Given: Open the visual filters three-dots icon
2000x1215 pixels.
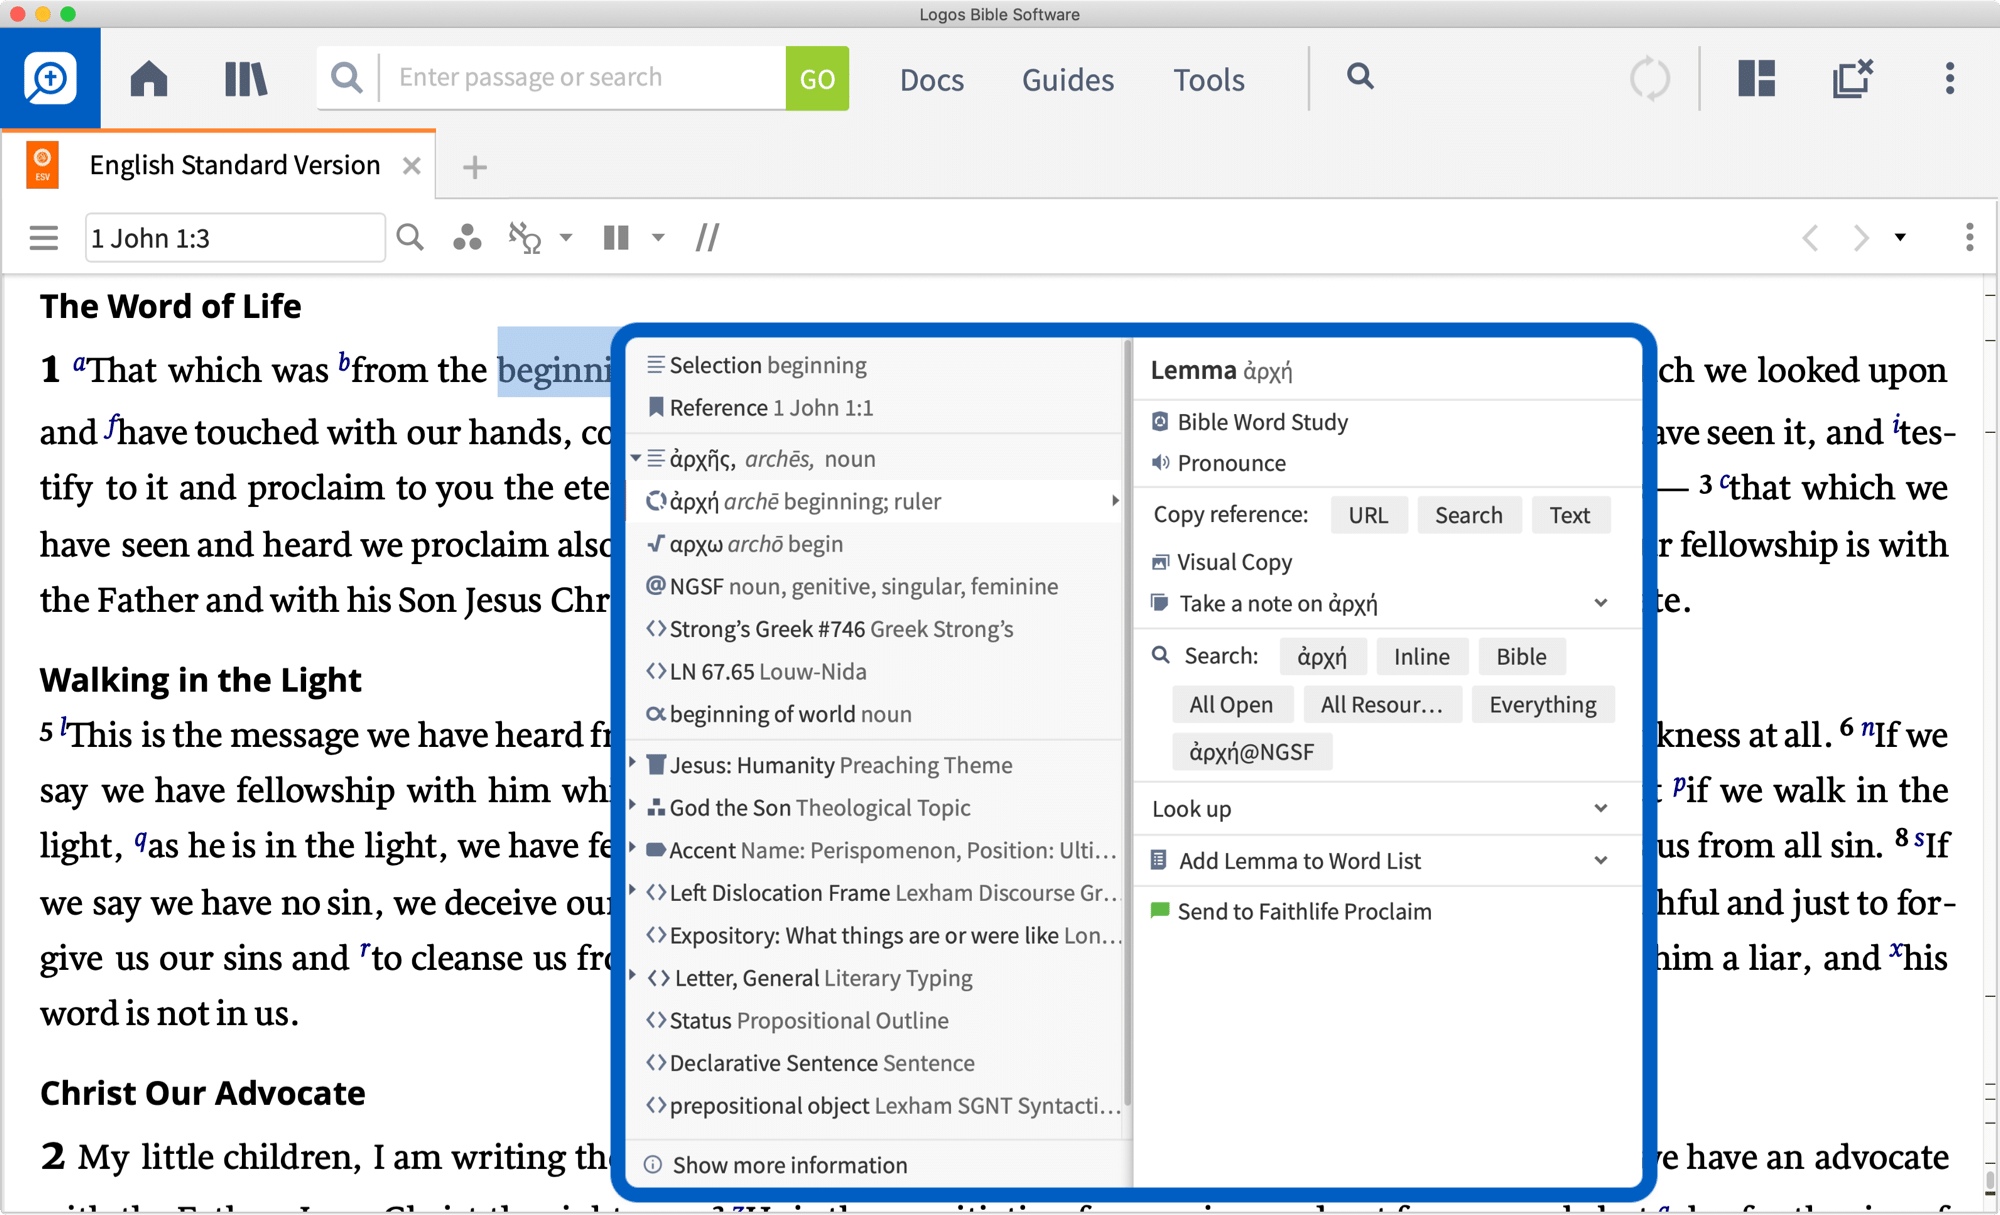Looking at the screenshot, I should [x=466, y=238].
